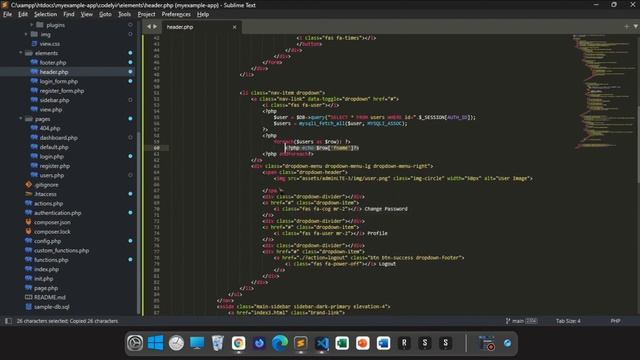Open users.php in sidebar
Image resolution: width=640 pixels, height=360 pixels.
[x=52, y=175]
